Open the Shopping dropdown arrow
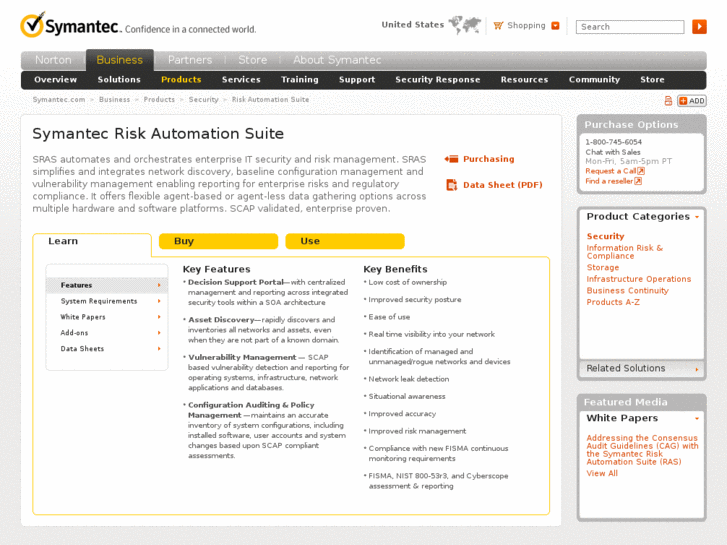Screen dimensions: 727x545 coord(555,26)
